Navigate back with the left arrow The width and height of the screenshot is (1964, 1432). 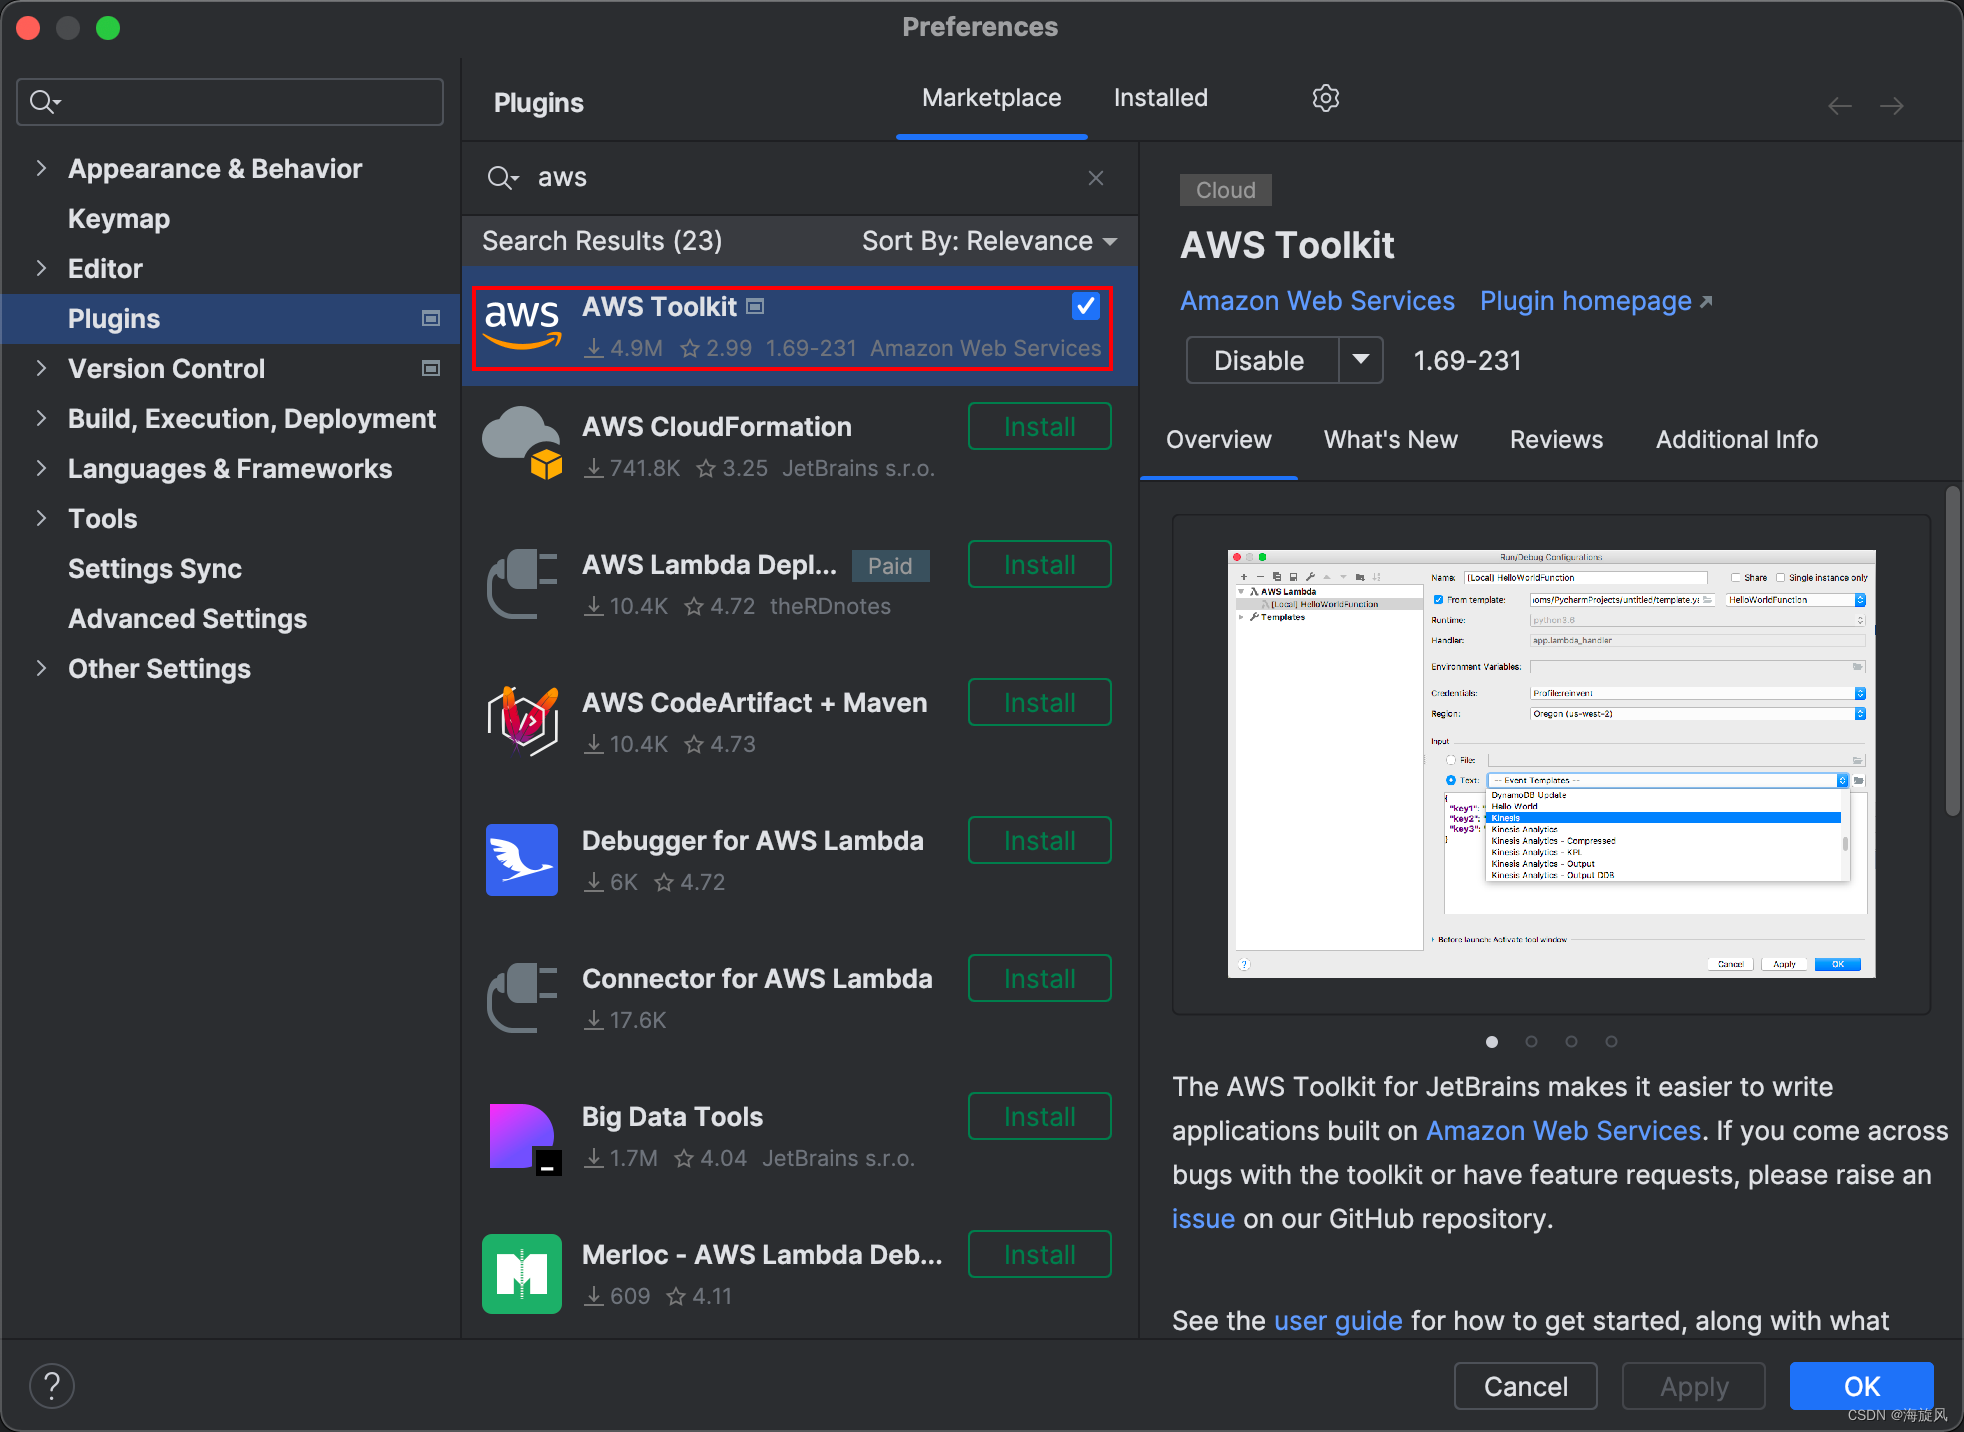(1840, 106)
